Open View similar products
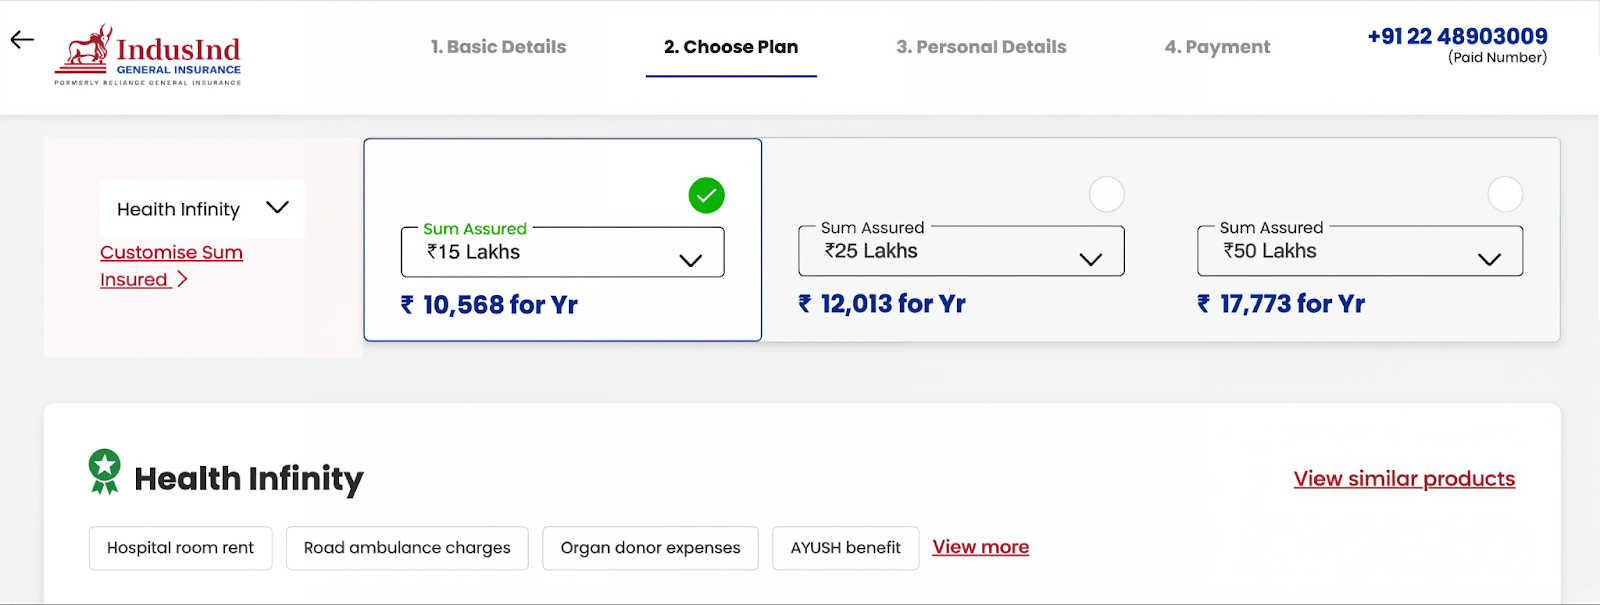The width and height of the screenshot is (1600, 605). point(1403,478)
